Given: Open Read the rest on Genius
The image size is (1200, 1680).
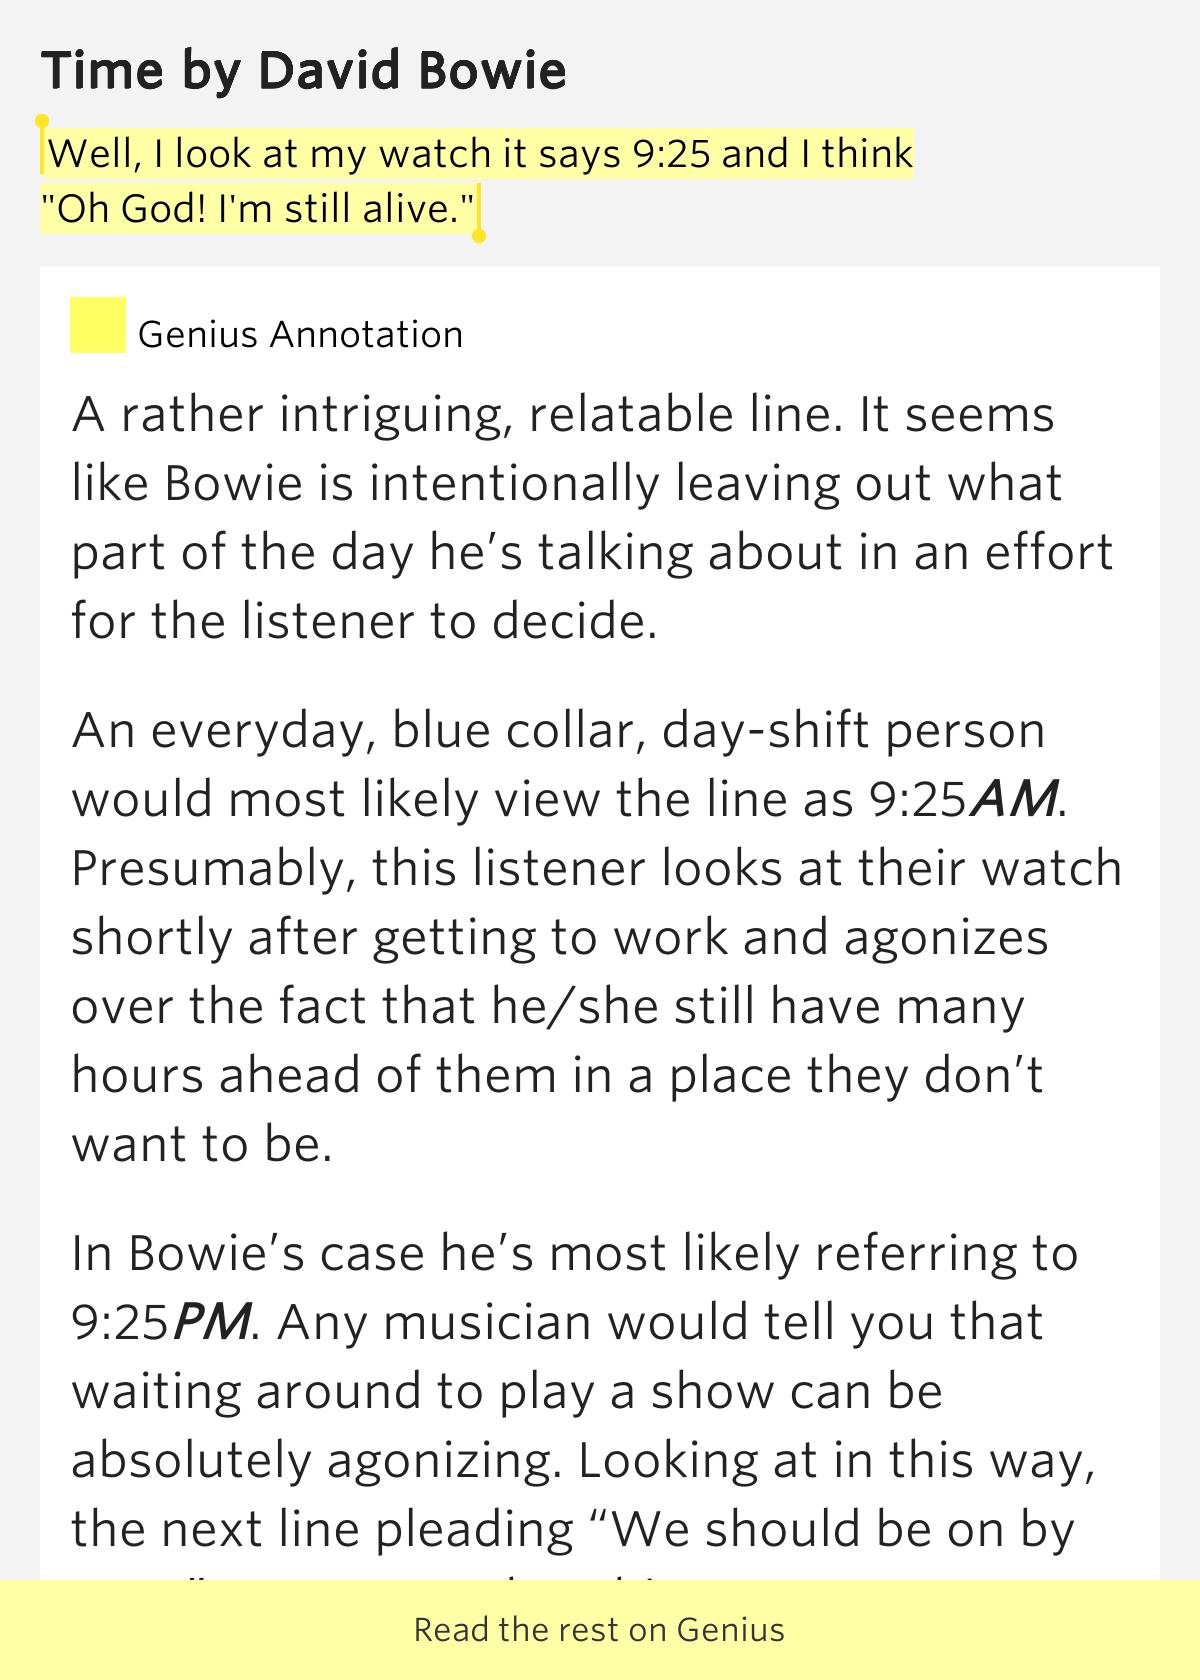Looking at the screenshot, I should point(600,1630).
